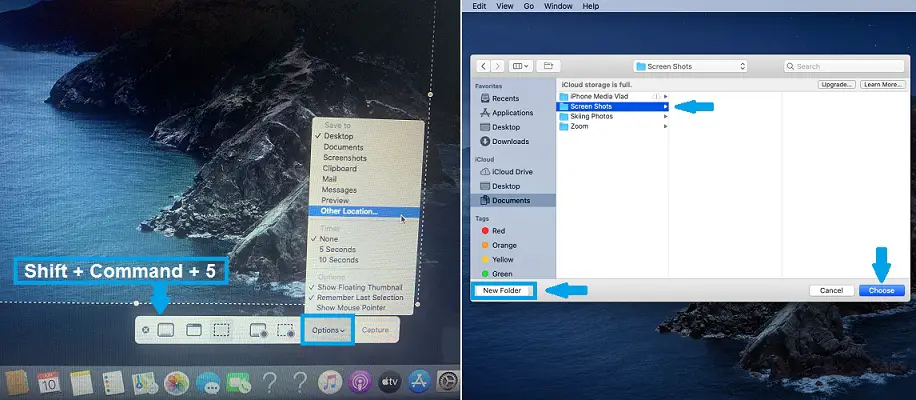The width and height of the screenshot is (916, 400).
Task: Select Record Selected Portion icon
Action: (285, 330)
